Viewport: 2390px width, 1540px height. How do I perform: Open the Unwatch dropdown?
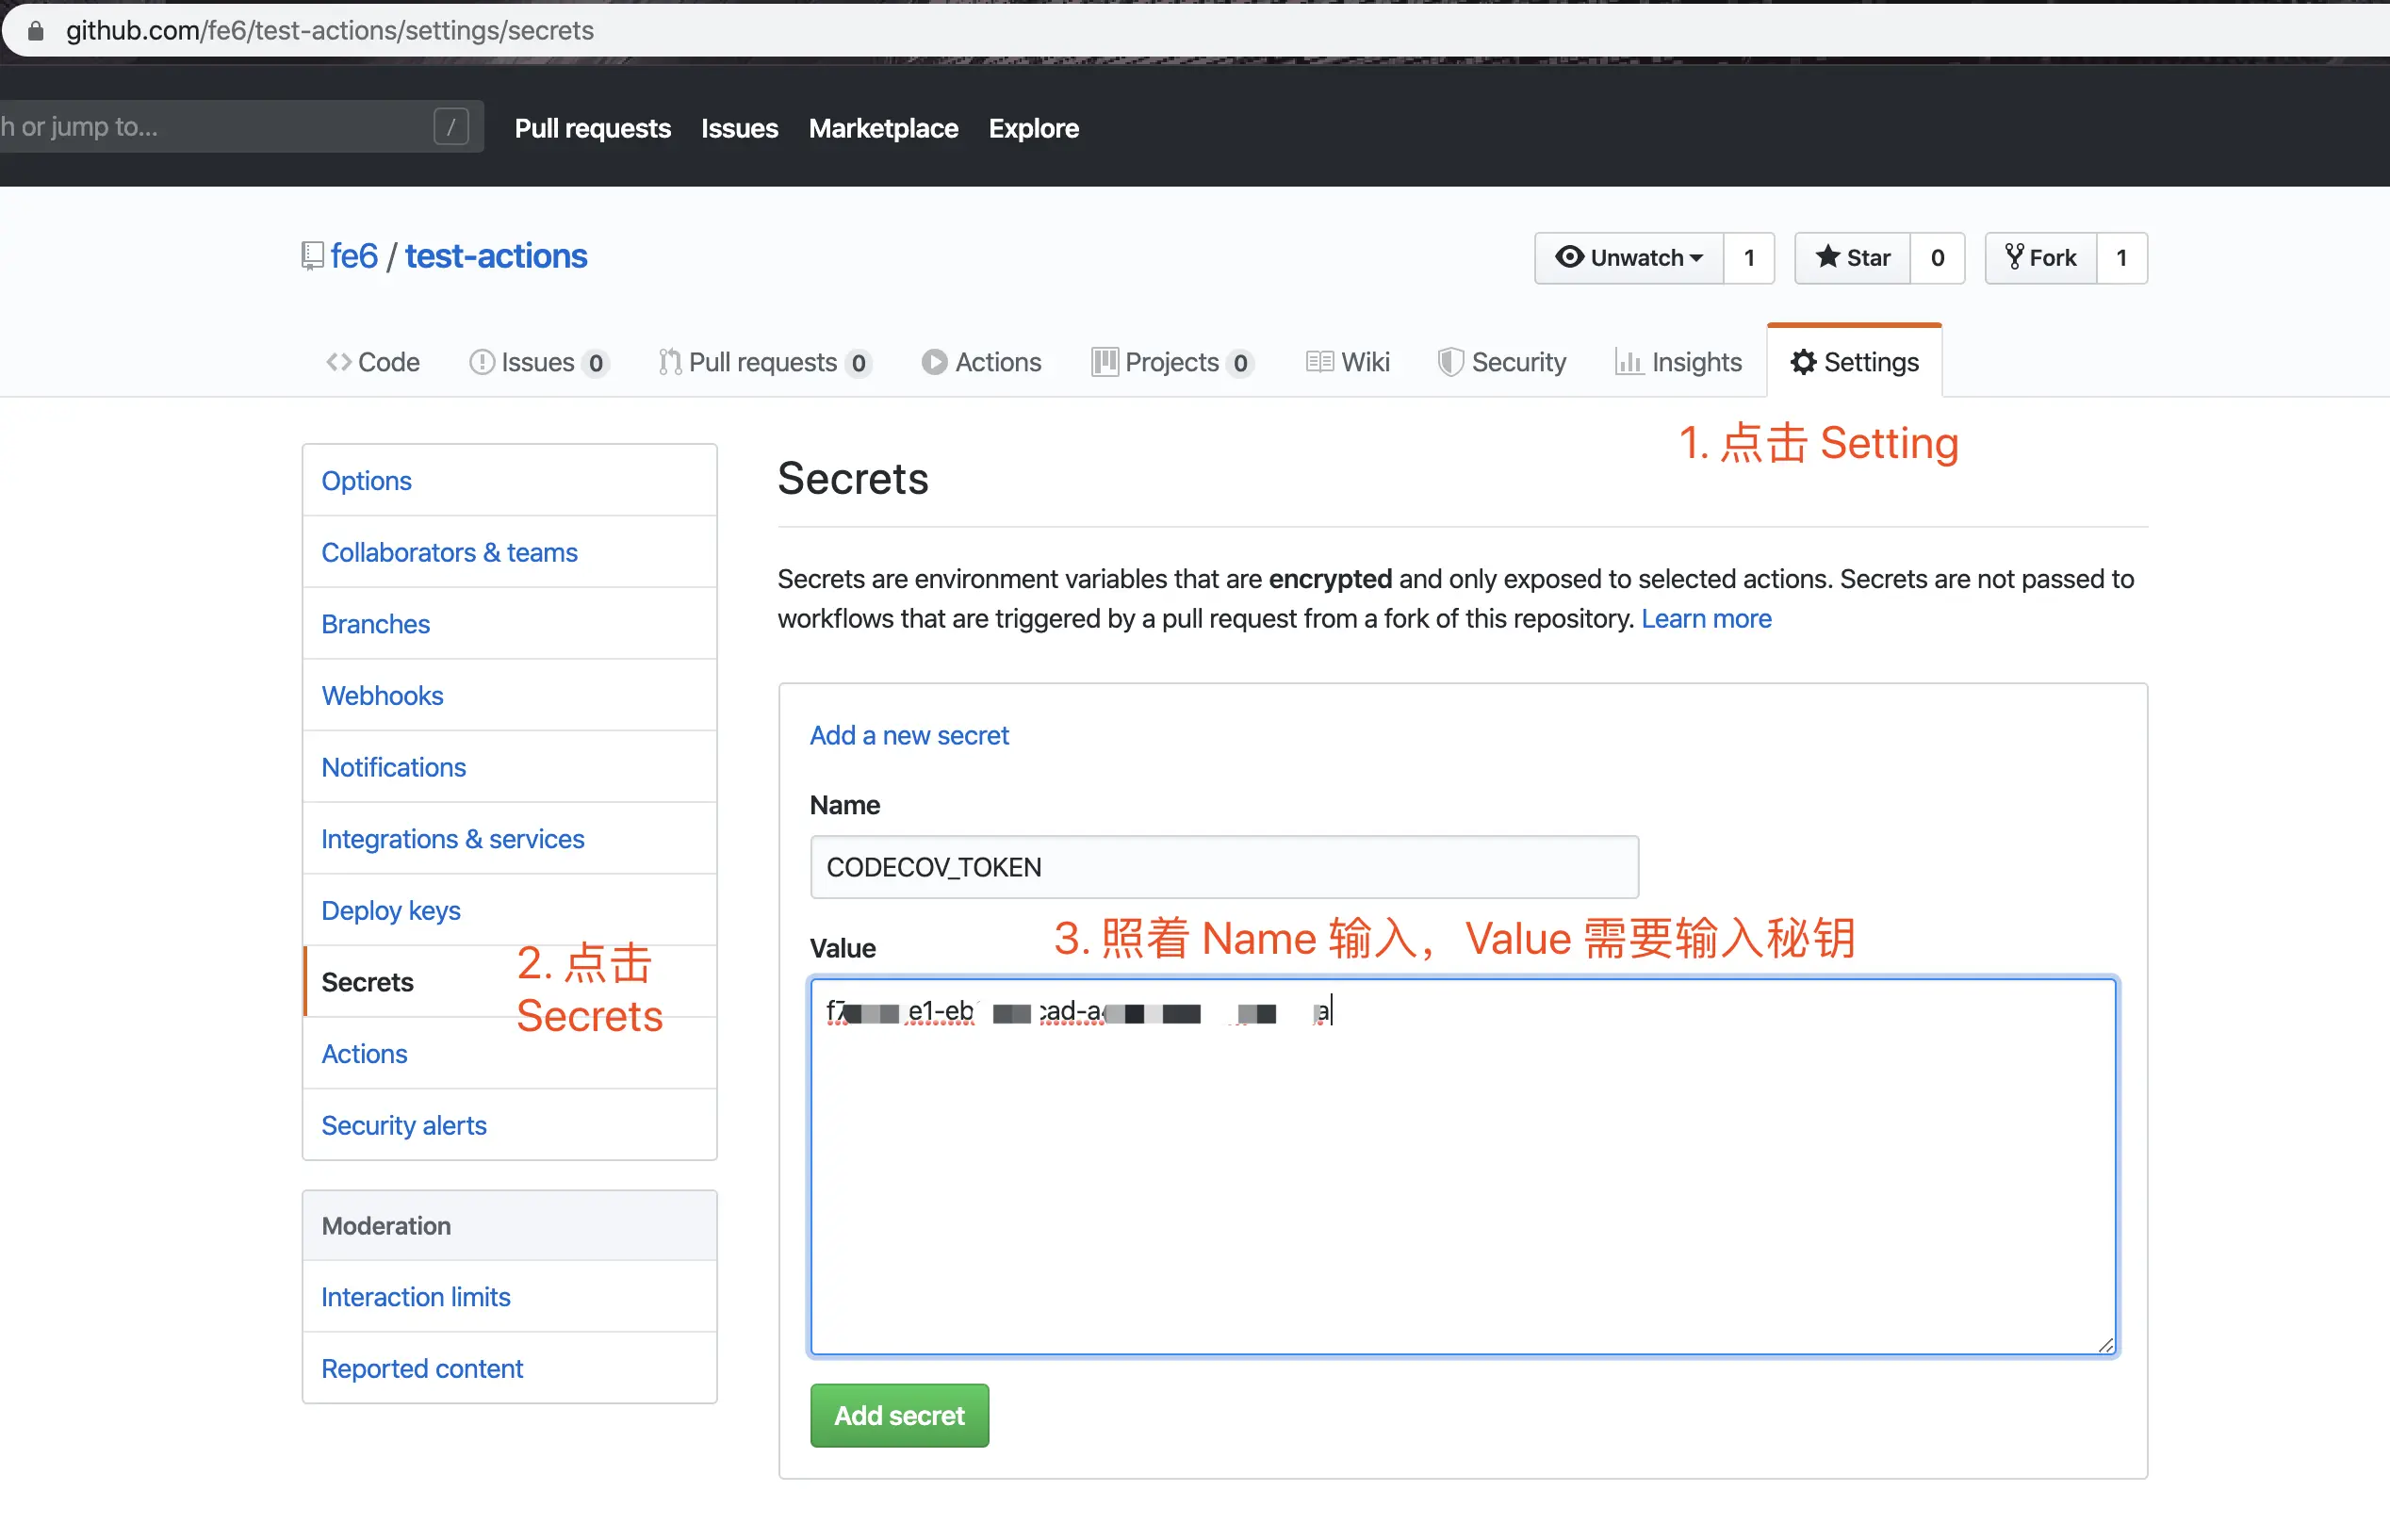pos(1628,257)
